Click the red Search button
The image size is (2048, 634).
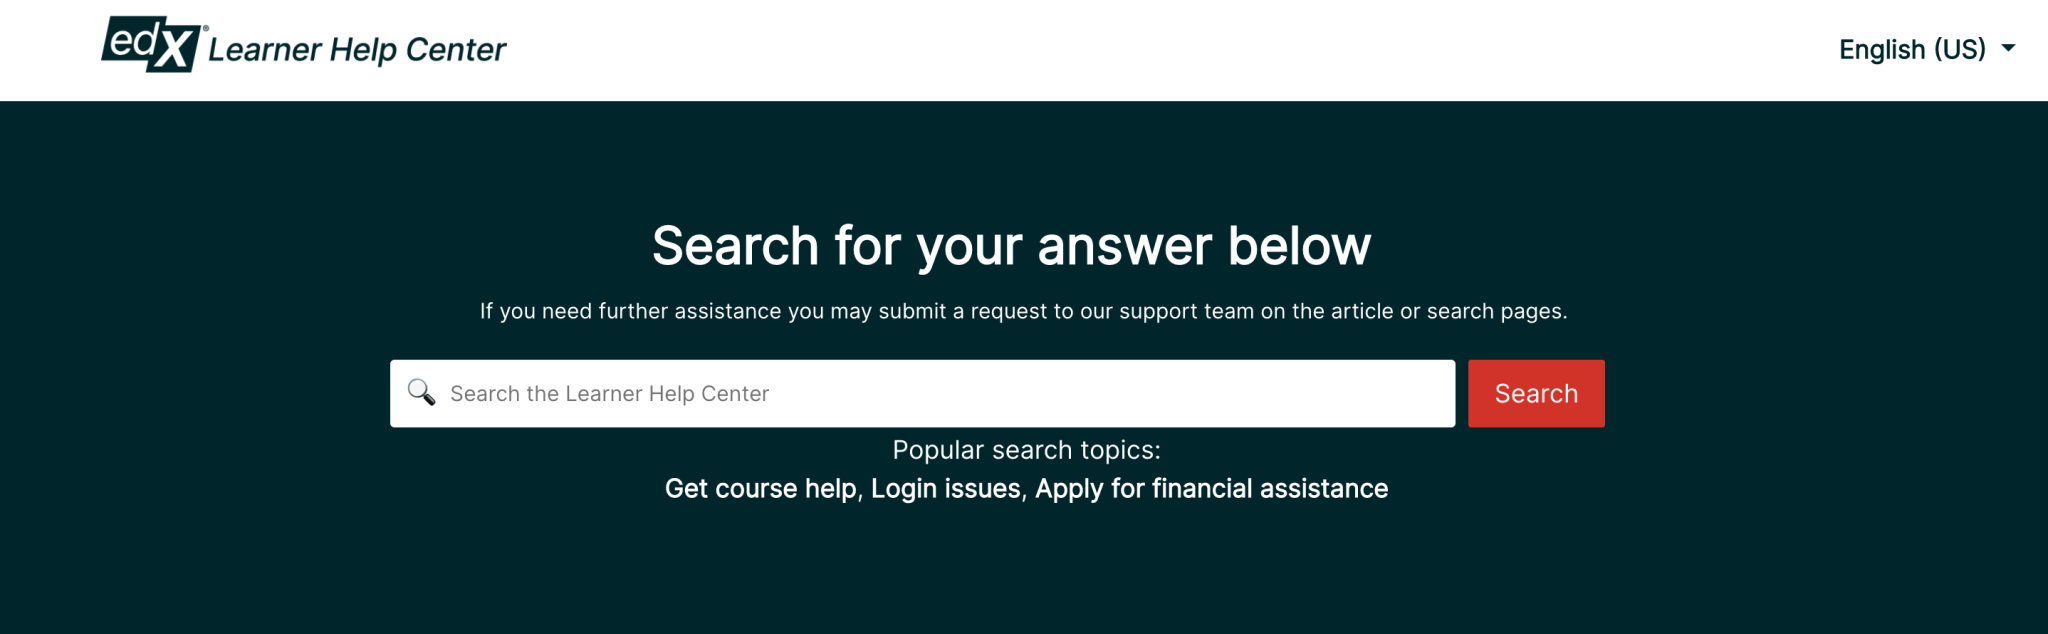(1536, 393)
